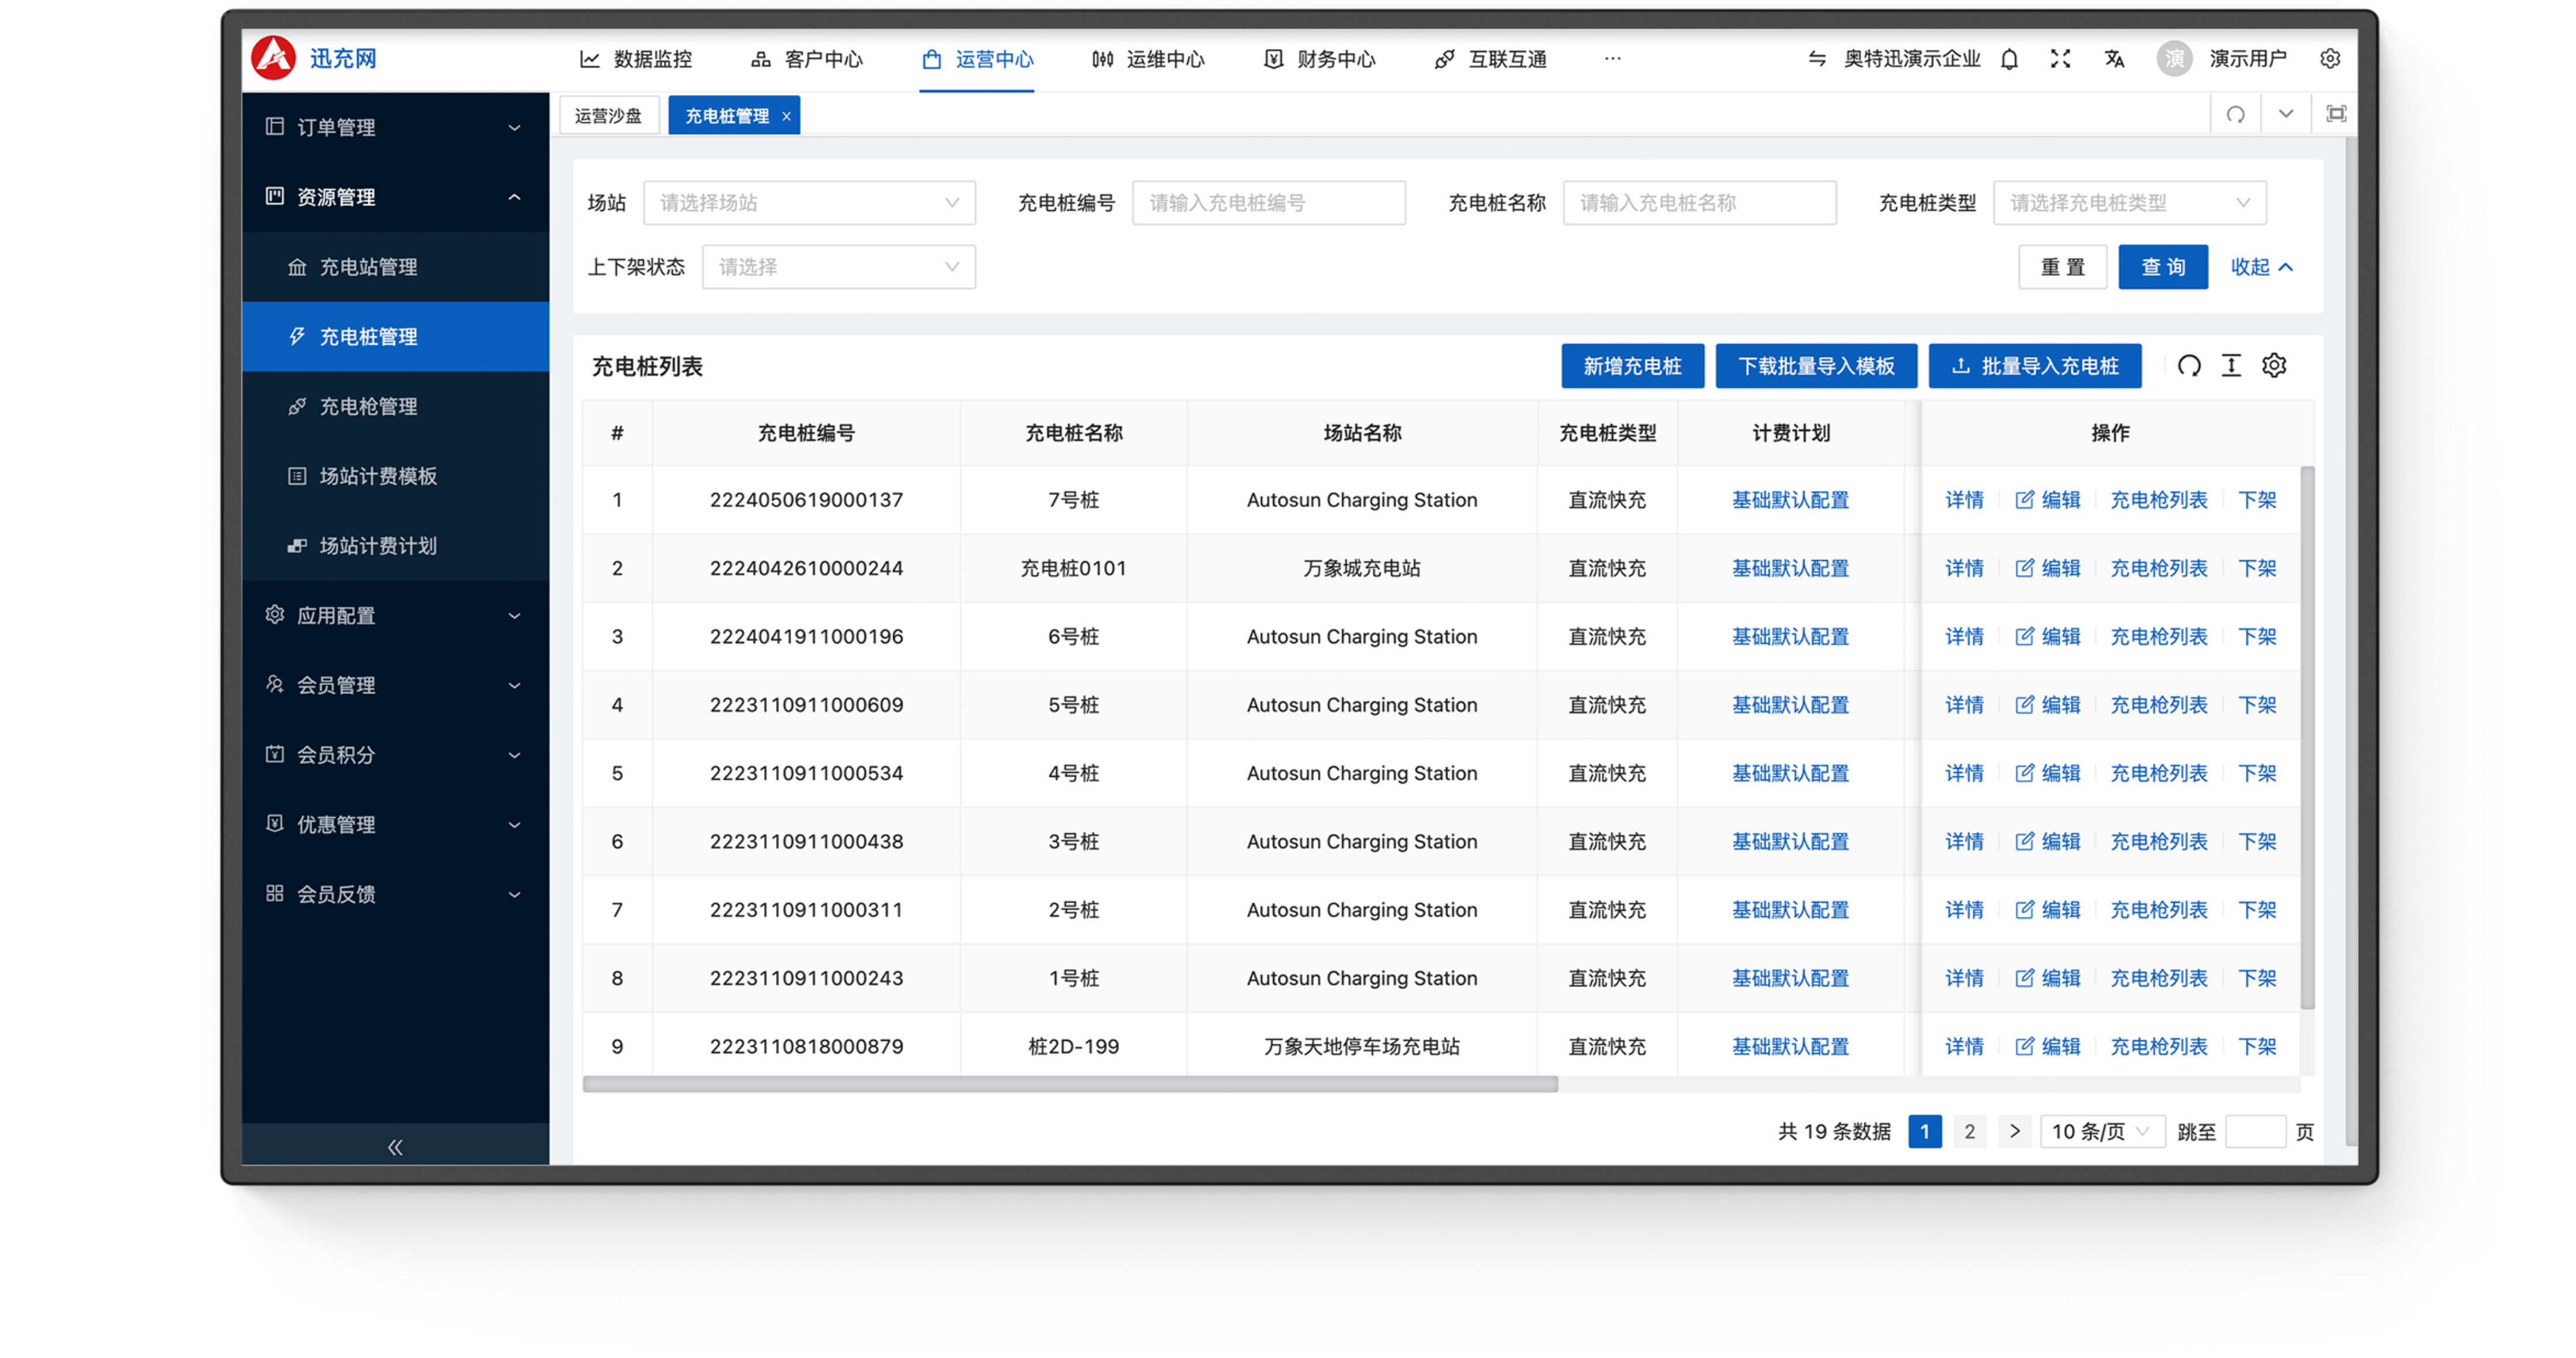Screen dimensions: 2576x1358
Task: Refresh the charging pile list table
Action: pos(2189,366)
